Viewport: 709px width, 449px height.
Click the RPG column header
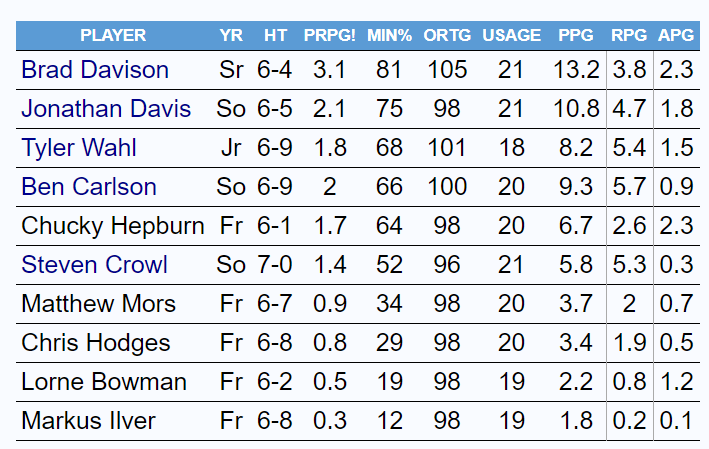pos(630,35)
